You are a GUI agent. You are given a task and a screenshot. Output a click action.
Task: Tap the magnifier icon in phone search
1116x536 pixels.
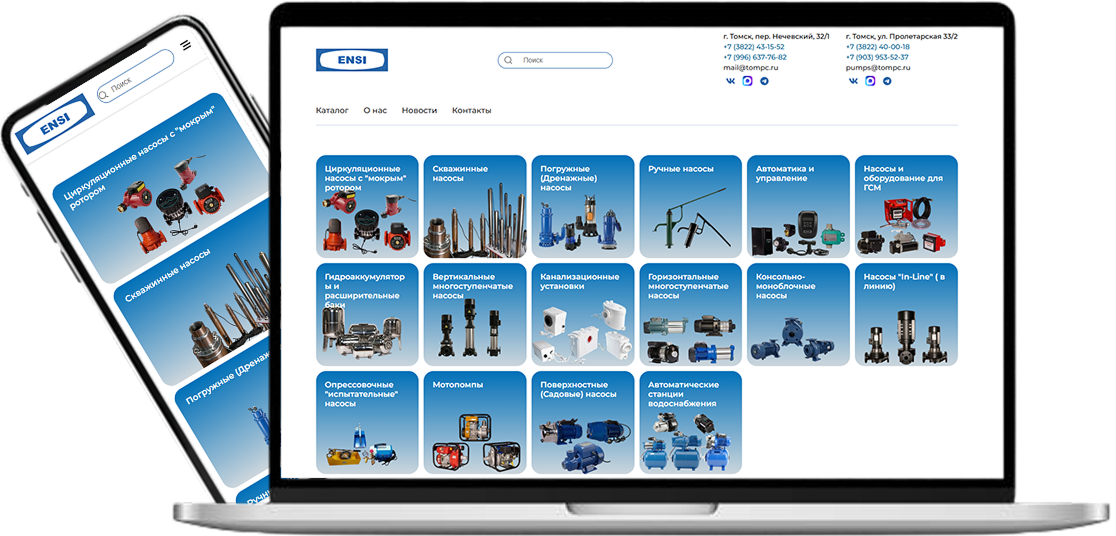click(x=104, y=93)
